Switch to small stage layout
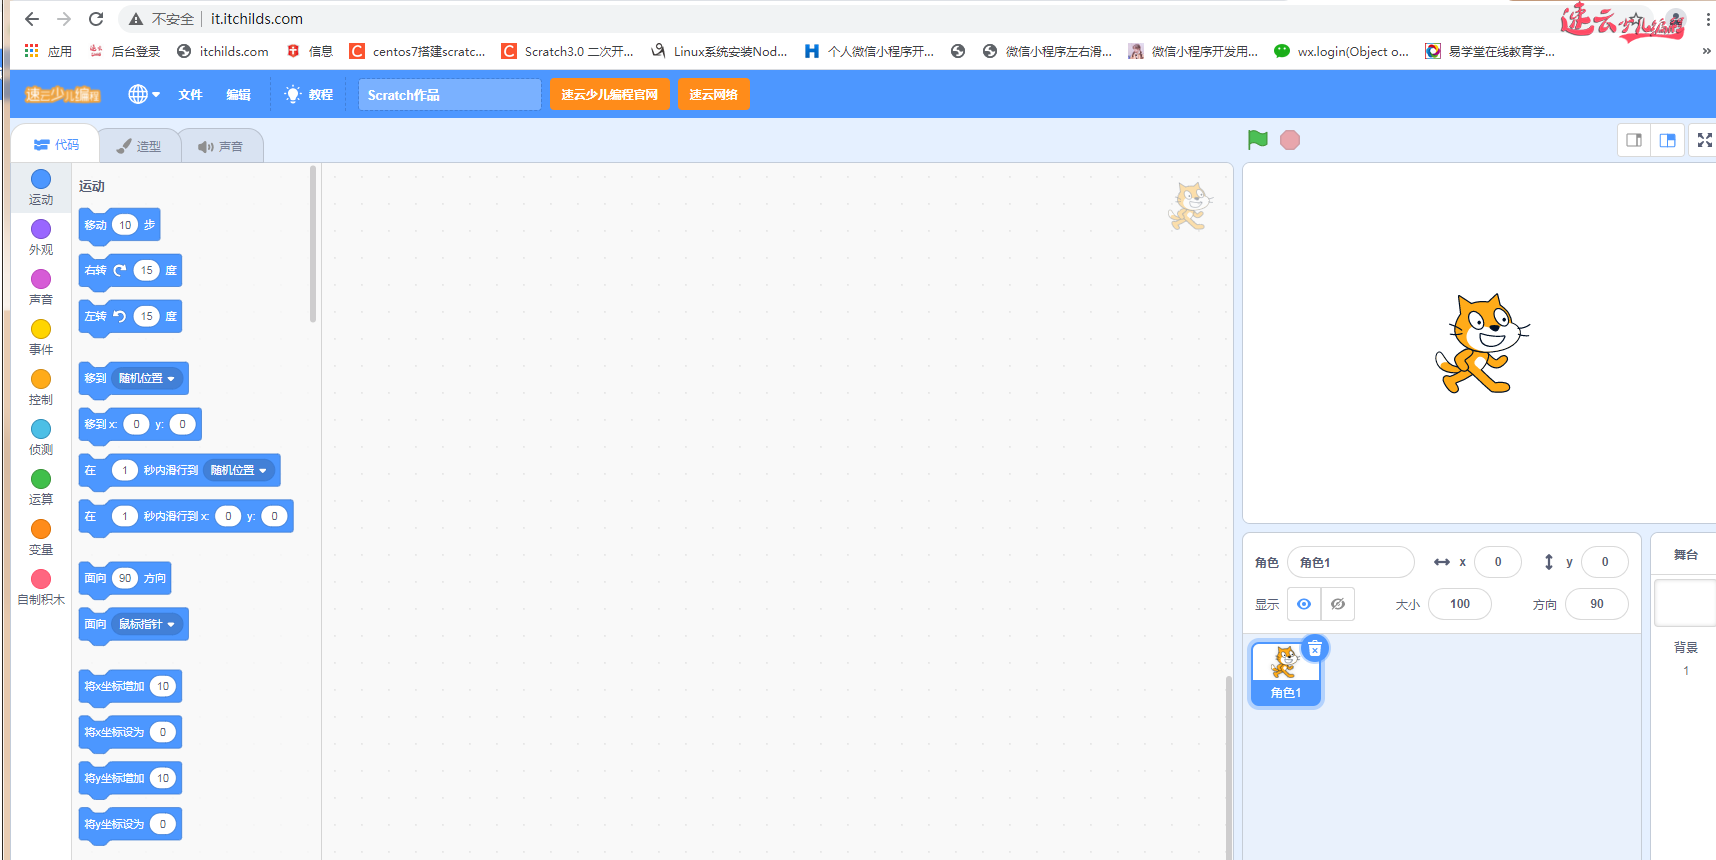 1634,140
